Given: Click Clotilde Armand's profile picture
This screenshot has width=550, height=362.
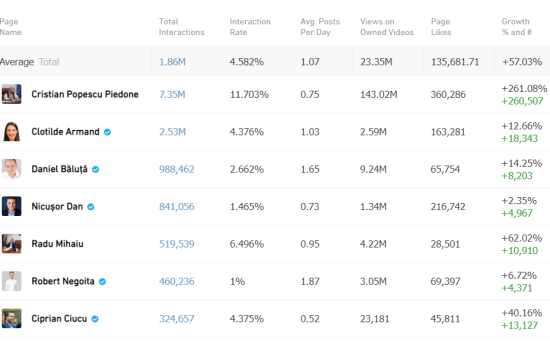Looking at the screenshot, I should (x=12, y=132).
